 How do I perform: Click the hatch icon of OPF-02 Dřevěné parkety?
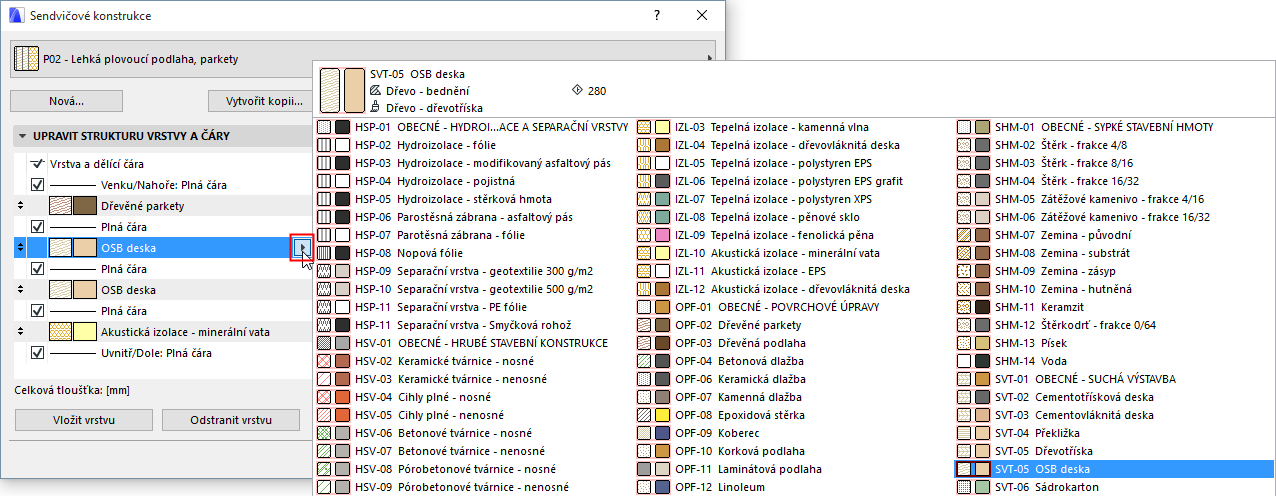(644, 325)
